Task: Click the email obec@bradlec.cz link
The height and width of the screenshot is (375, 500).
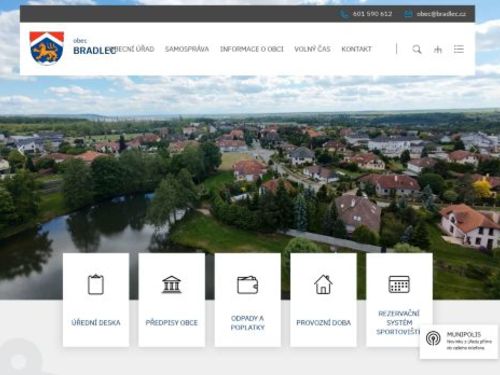Action: 441,14
